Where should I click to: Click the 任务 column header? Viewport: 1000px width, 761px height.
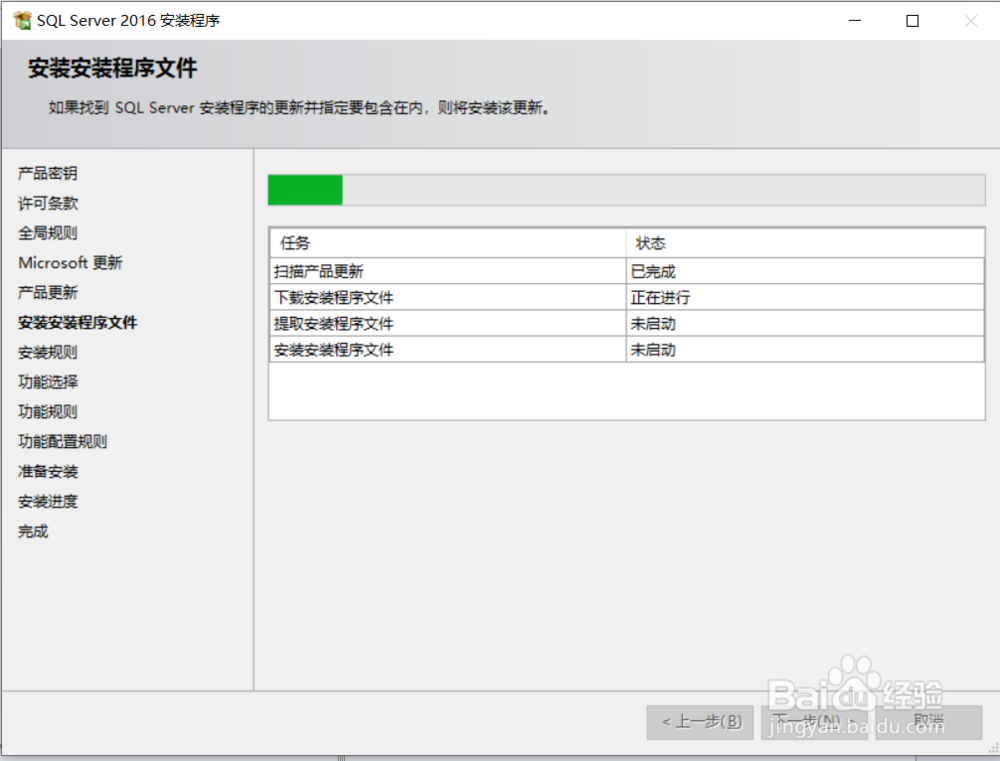(x=447, y=243)
